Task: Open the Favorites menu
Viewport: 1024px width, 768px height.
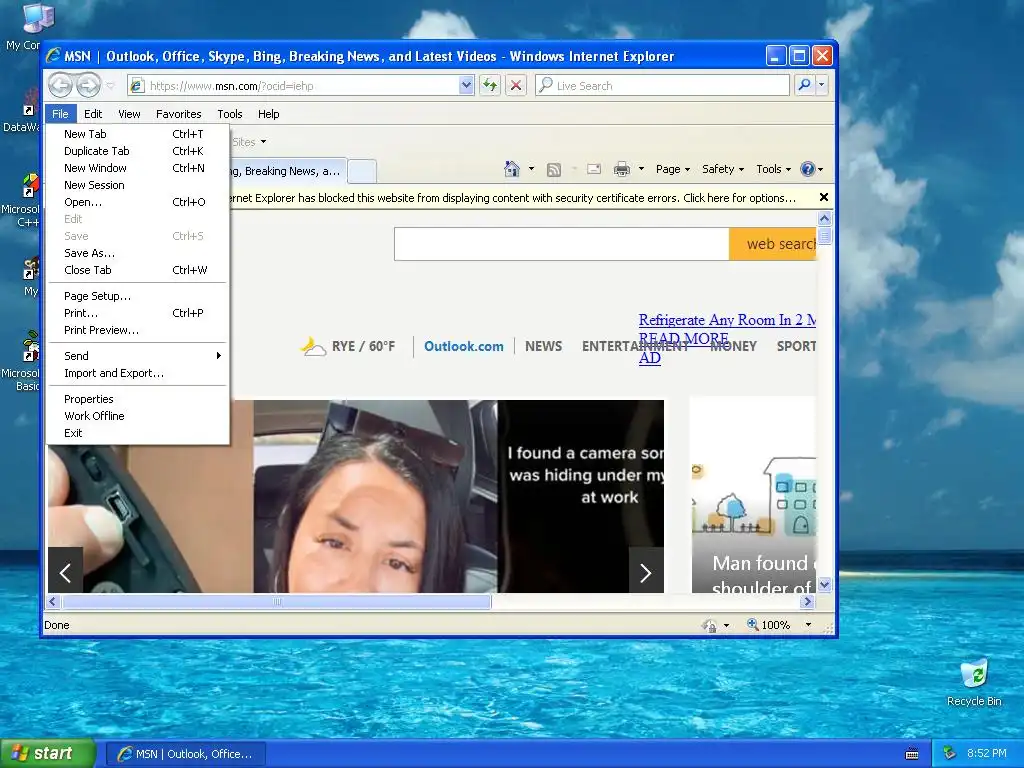Action: [x=178, y=114]
